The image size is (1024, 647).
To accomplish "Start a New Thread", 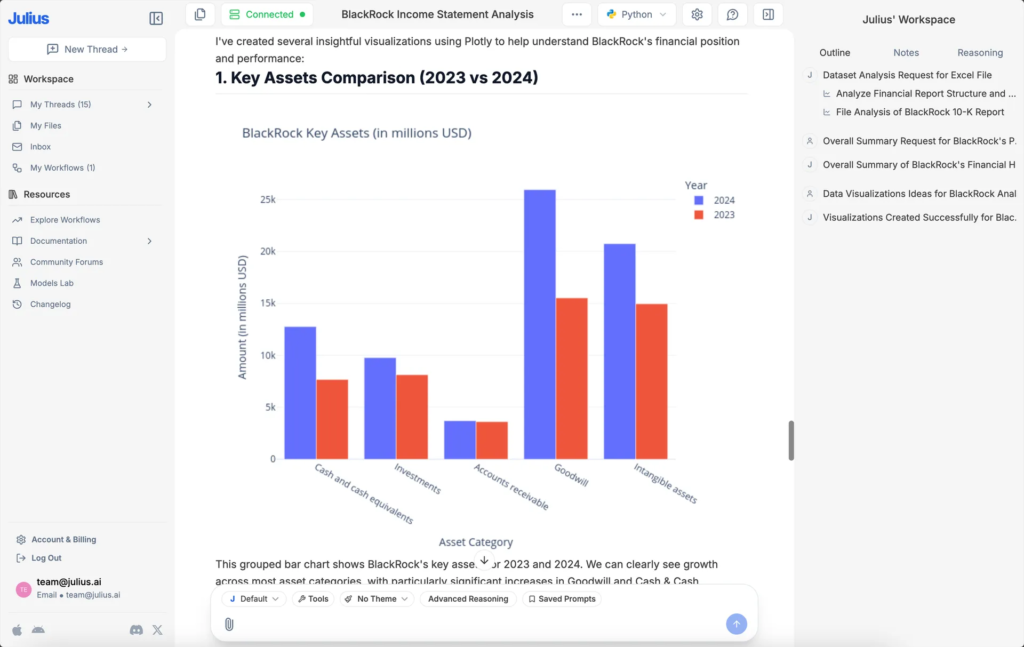I will point(87,49).
